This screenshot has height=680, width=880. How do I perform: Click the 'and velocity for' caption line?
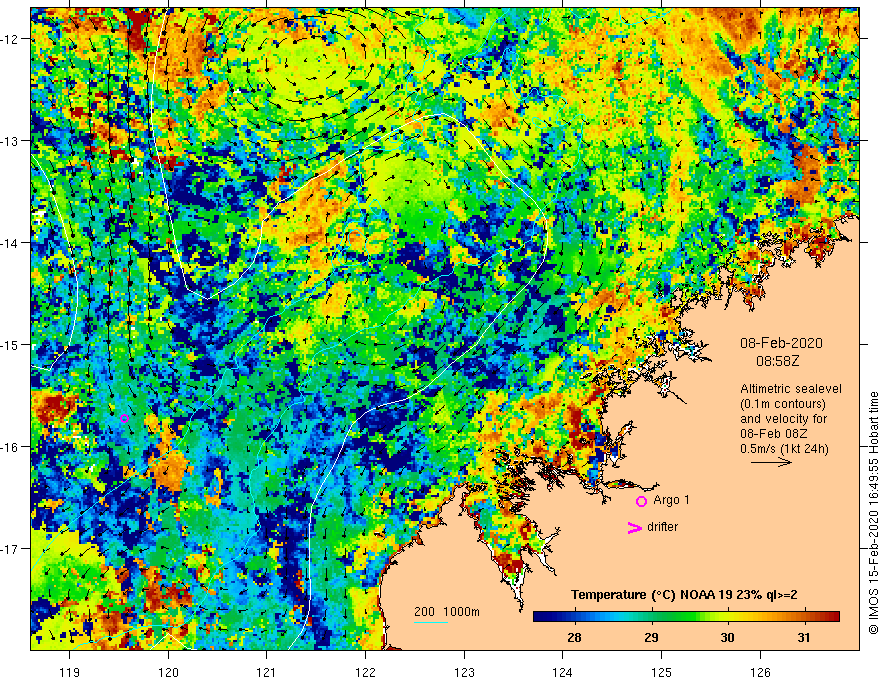783,419
